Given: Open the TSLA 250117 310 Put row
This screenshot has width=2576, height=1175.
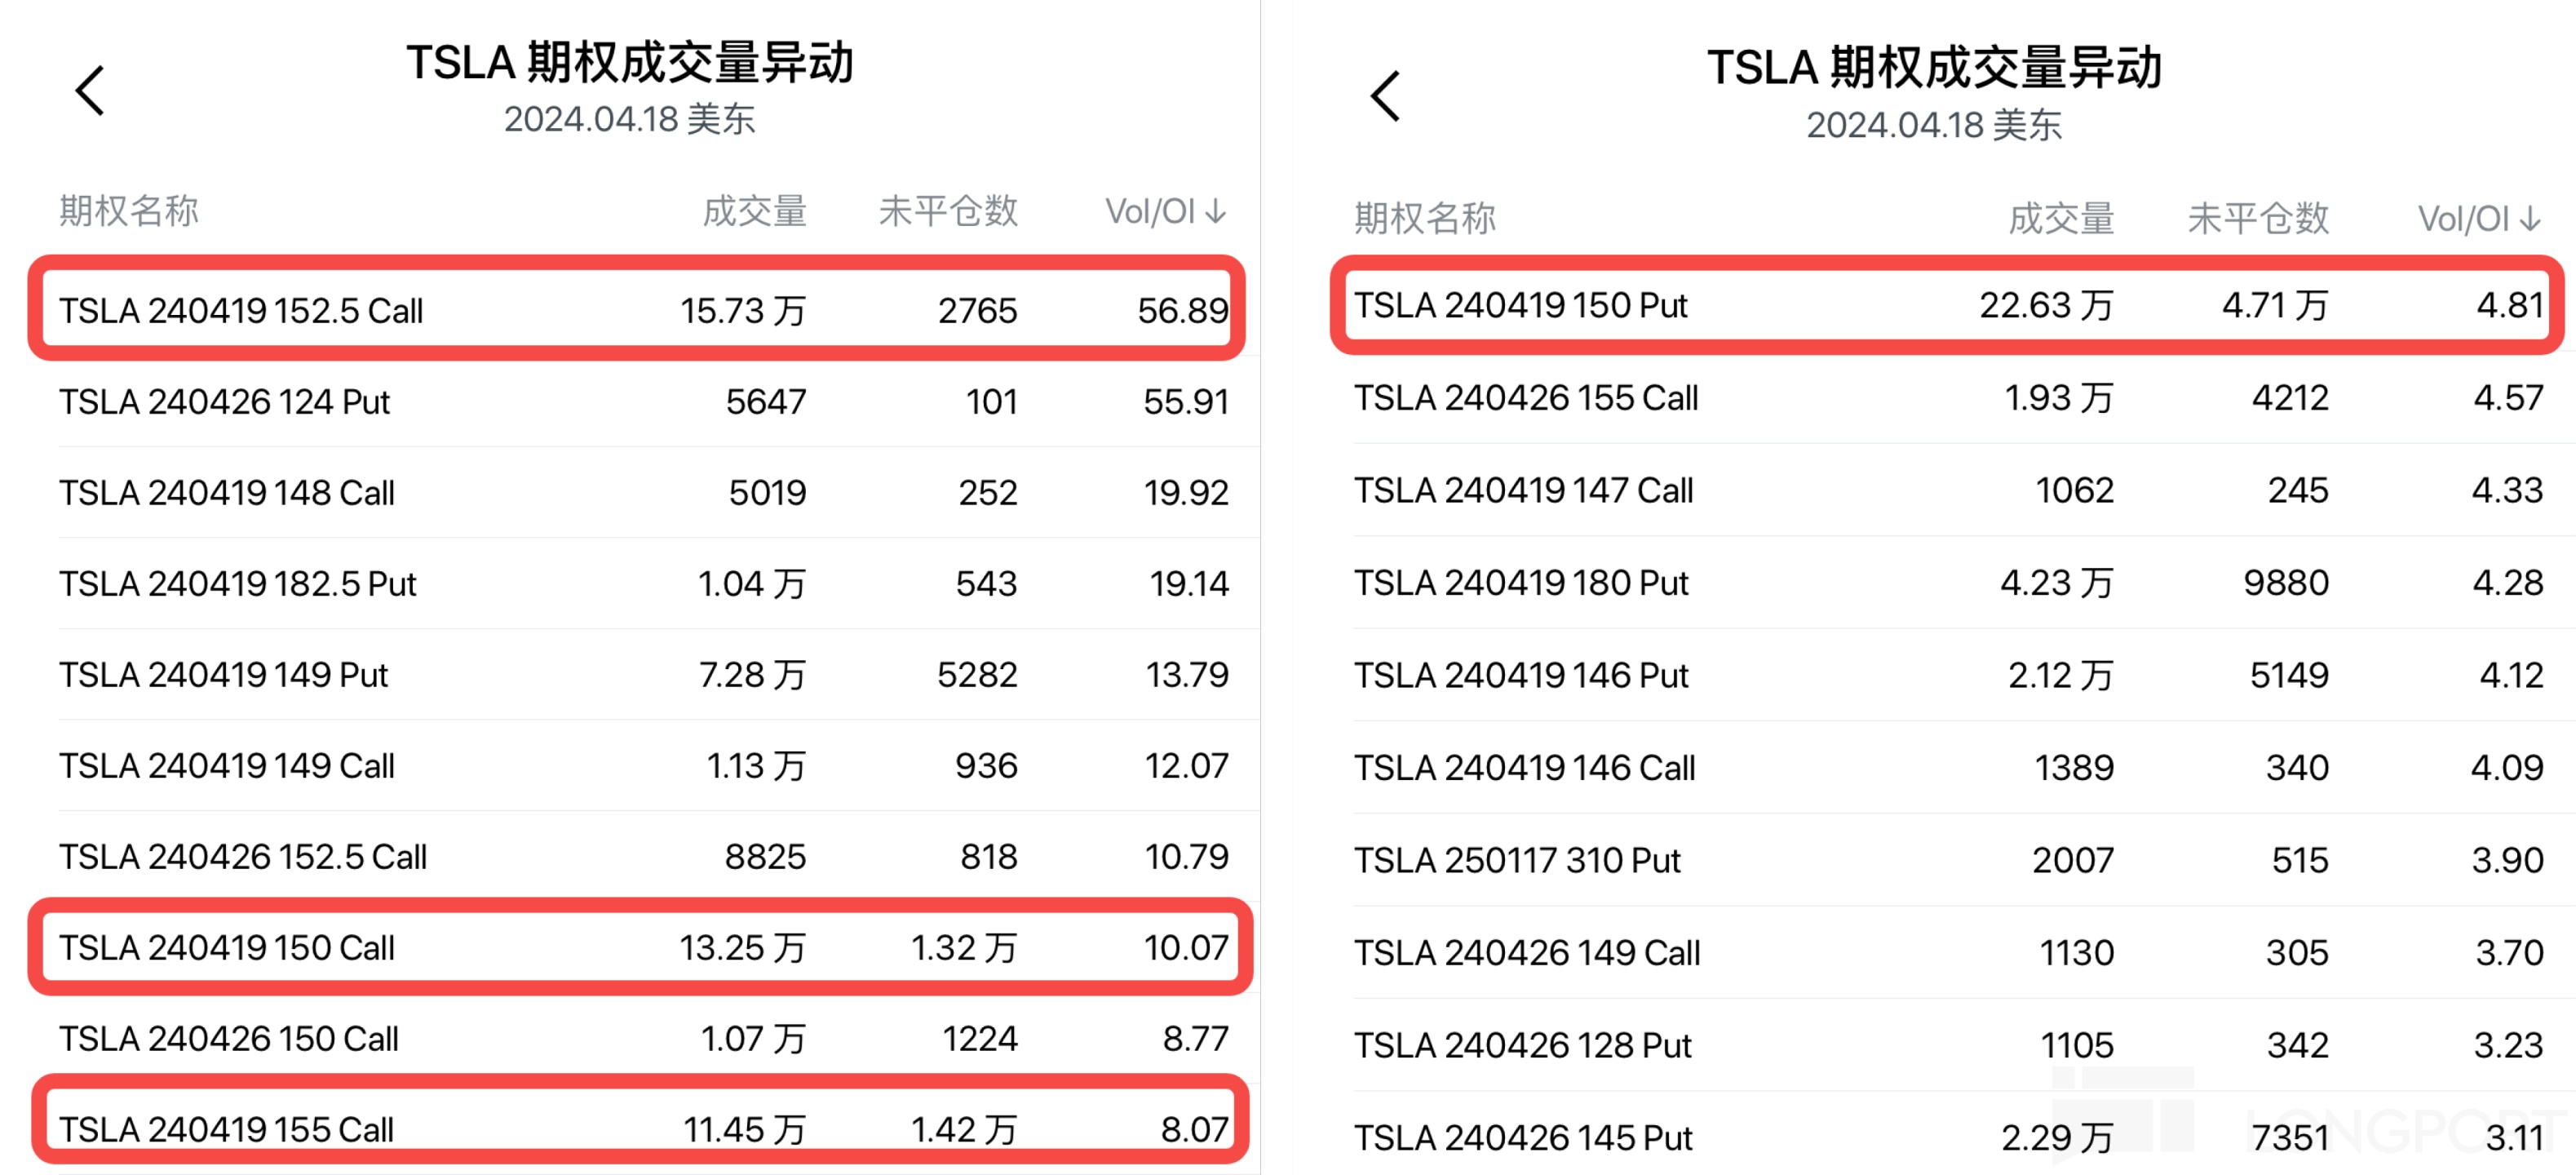Looking at the screenshot, I should 1517,860.
